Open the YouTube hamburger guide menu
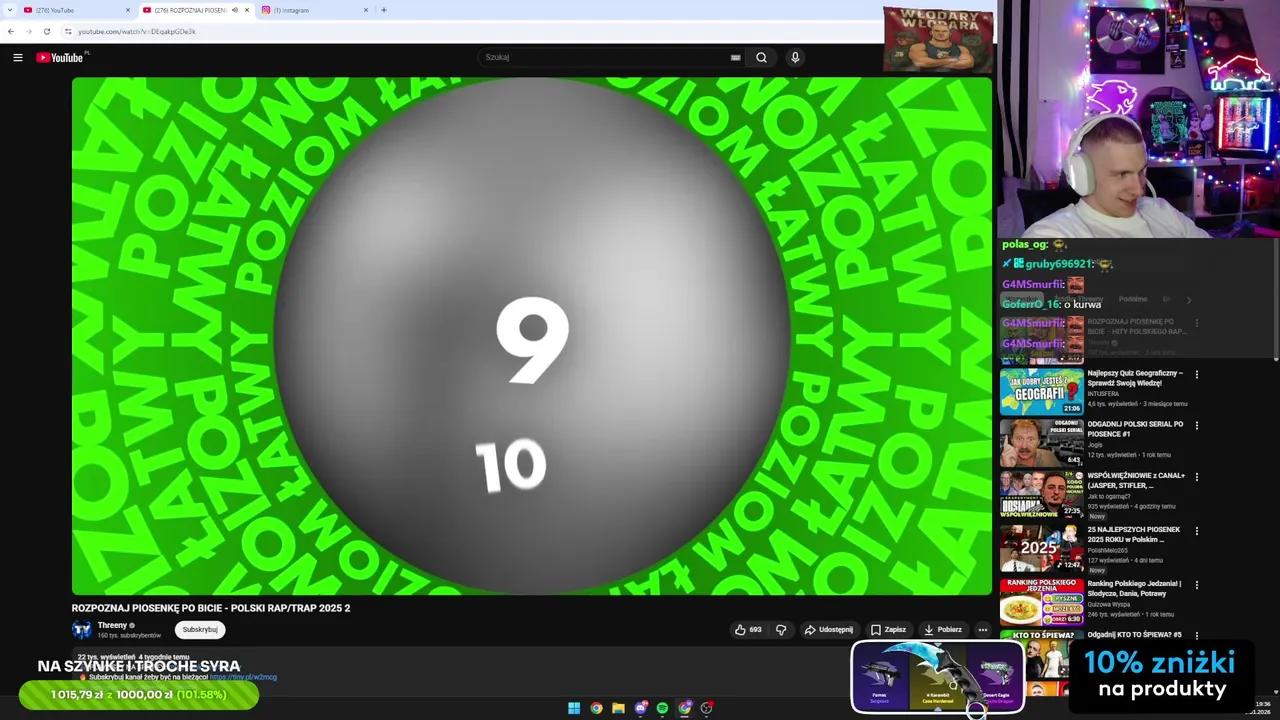This screenshot has width=1280, height=720. pos(17,57)
